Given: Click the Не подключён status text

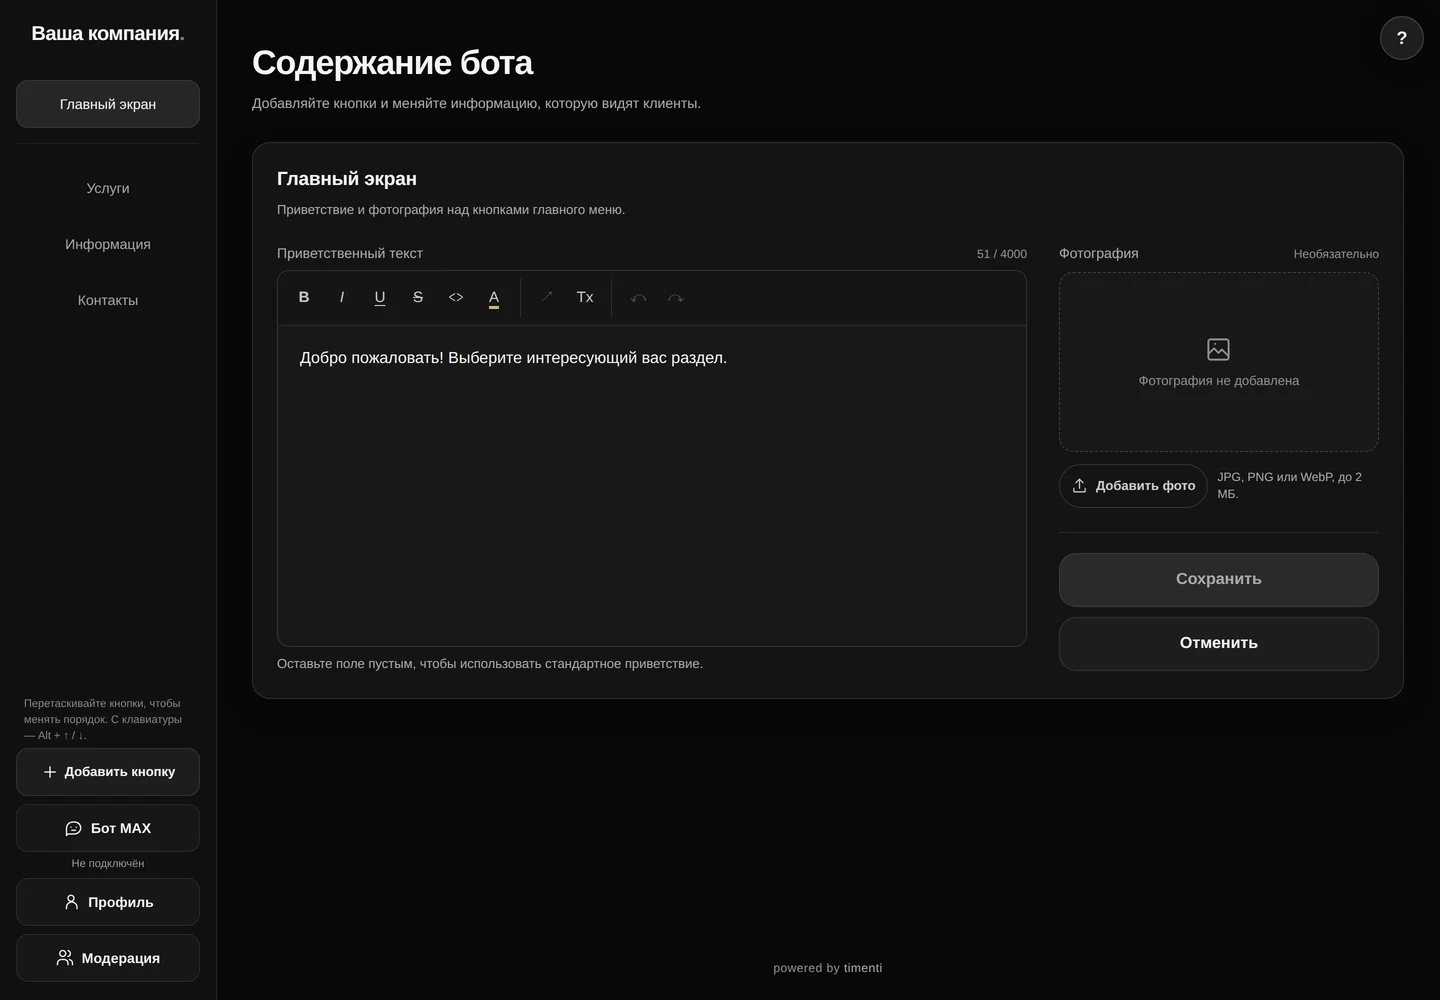Looking at the screenshot, I should [x=108, y=863].
